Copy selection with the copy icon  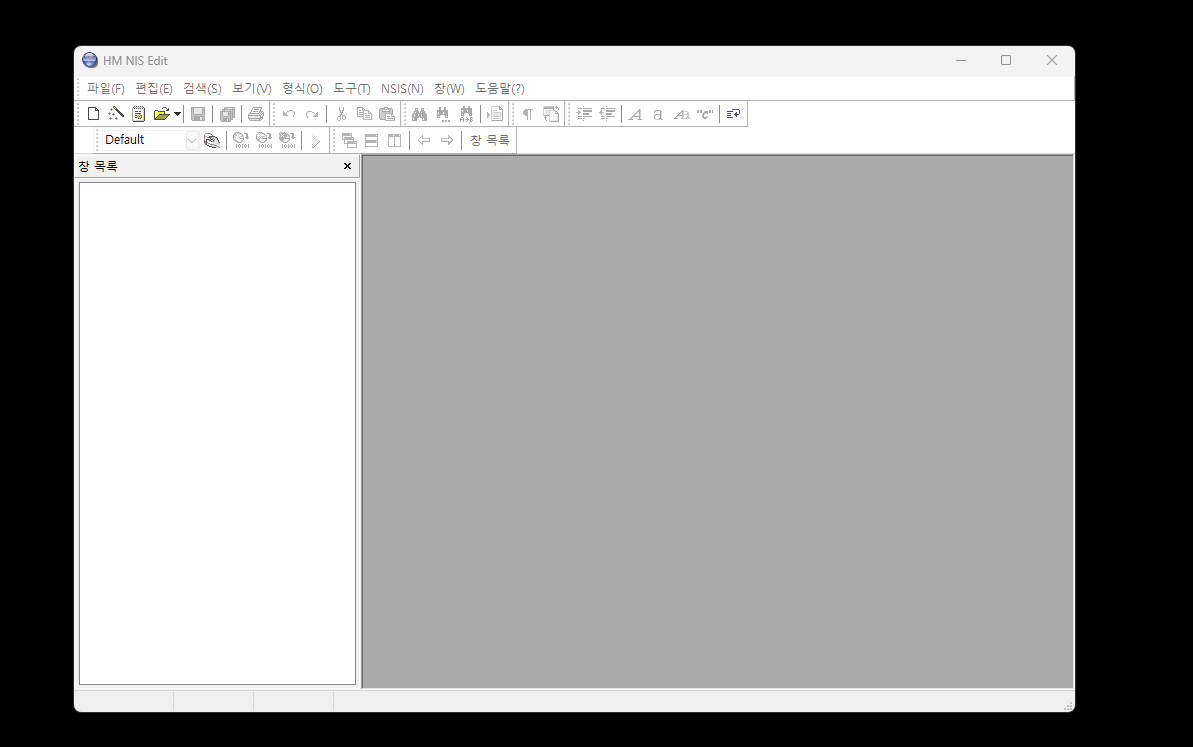click(x=364, y=114)
